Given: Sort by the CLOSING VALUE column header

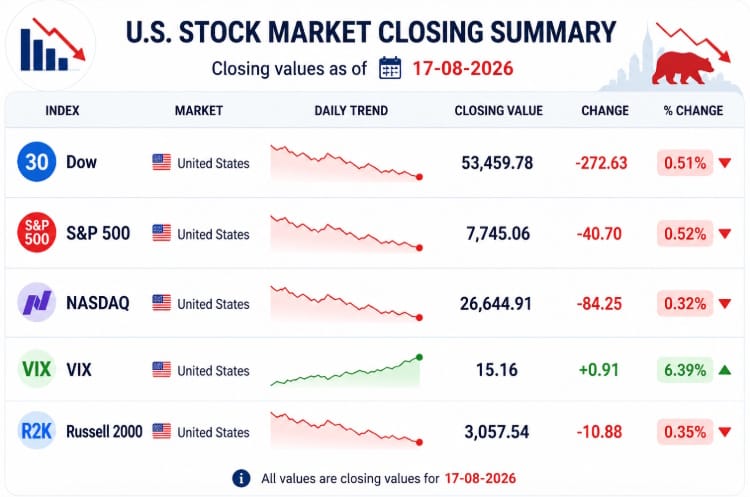Looking at the screenshot, I should [x=498, y=110].
